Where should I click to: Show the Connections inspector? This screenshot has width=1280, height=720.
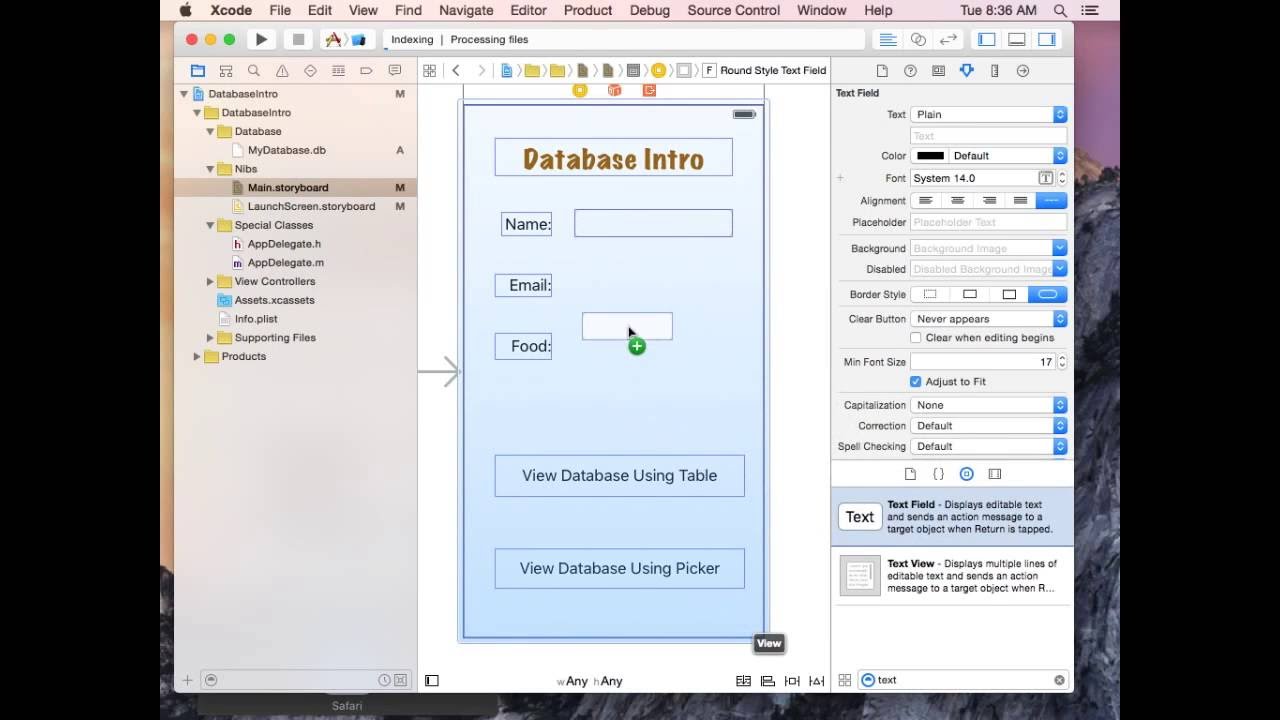click(x=1022, y=71)
